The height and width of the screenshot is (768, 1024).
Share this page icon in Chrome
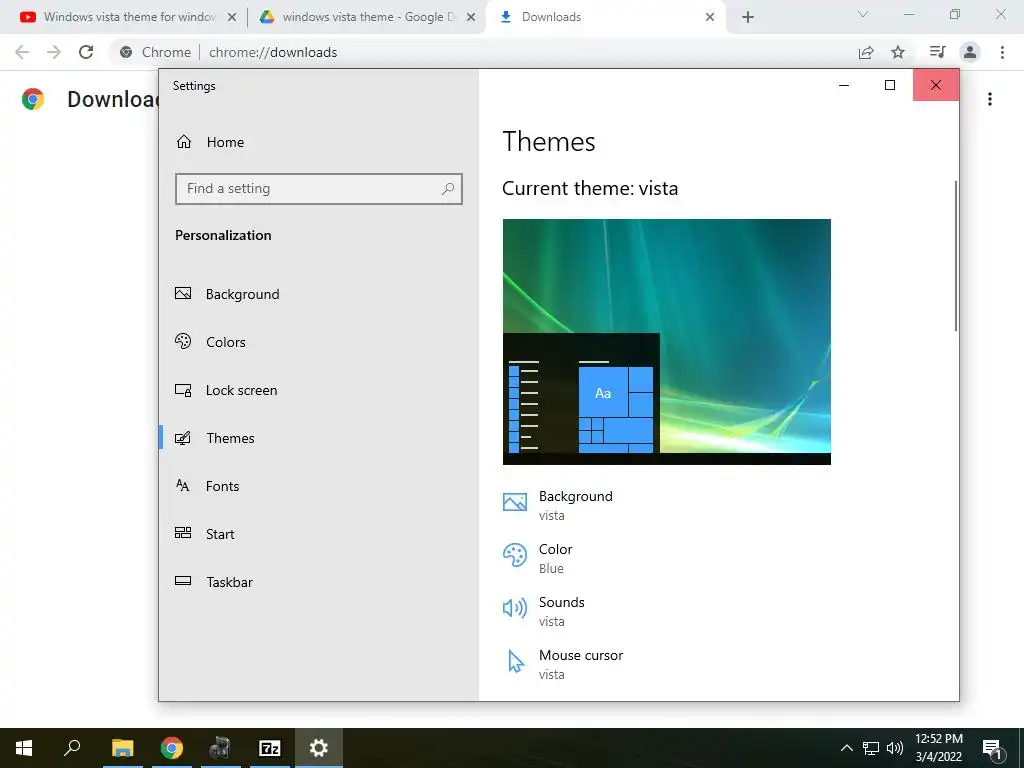pos(866,52)
